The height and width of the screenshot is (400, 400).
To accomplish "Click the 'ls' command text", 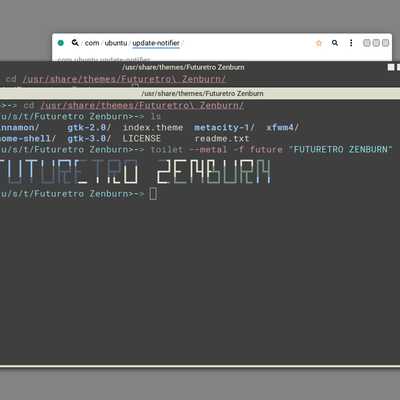I will 156,116.
